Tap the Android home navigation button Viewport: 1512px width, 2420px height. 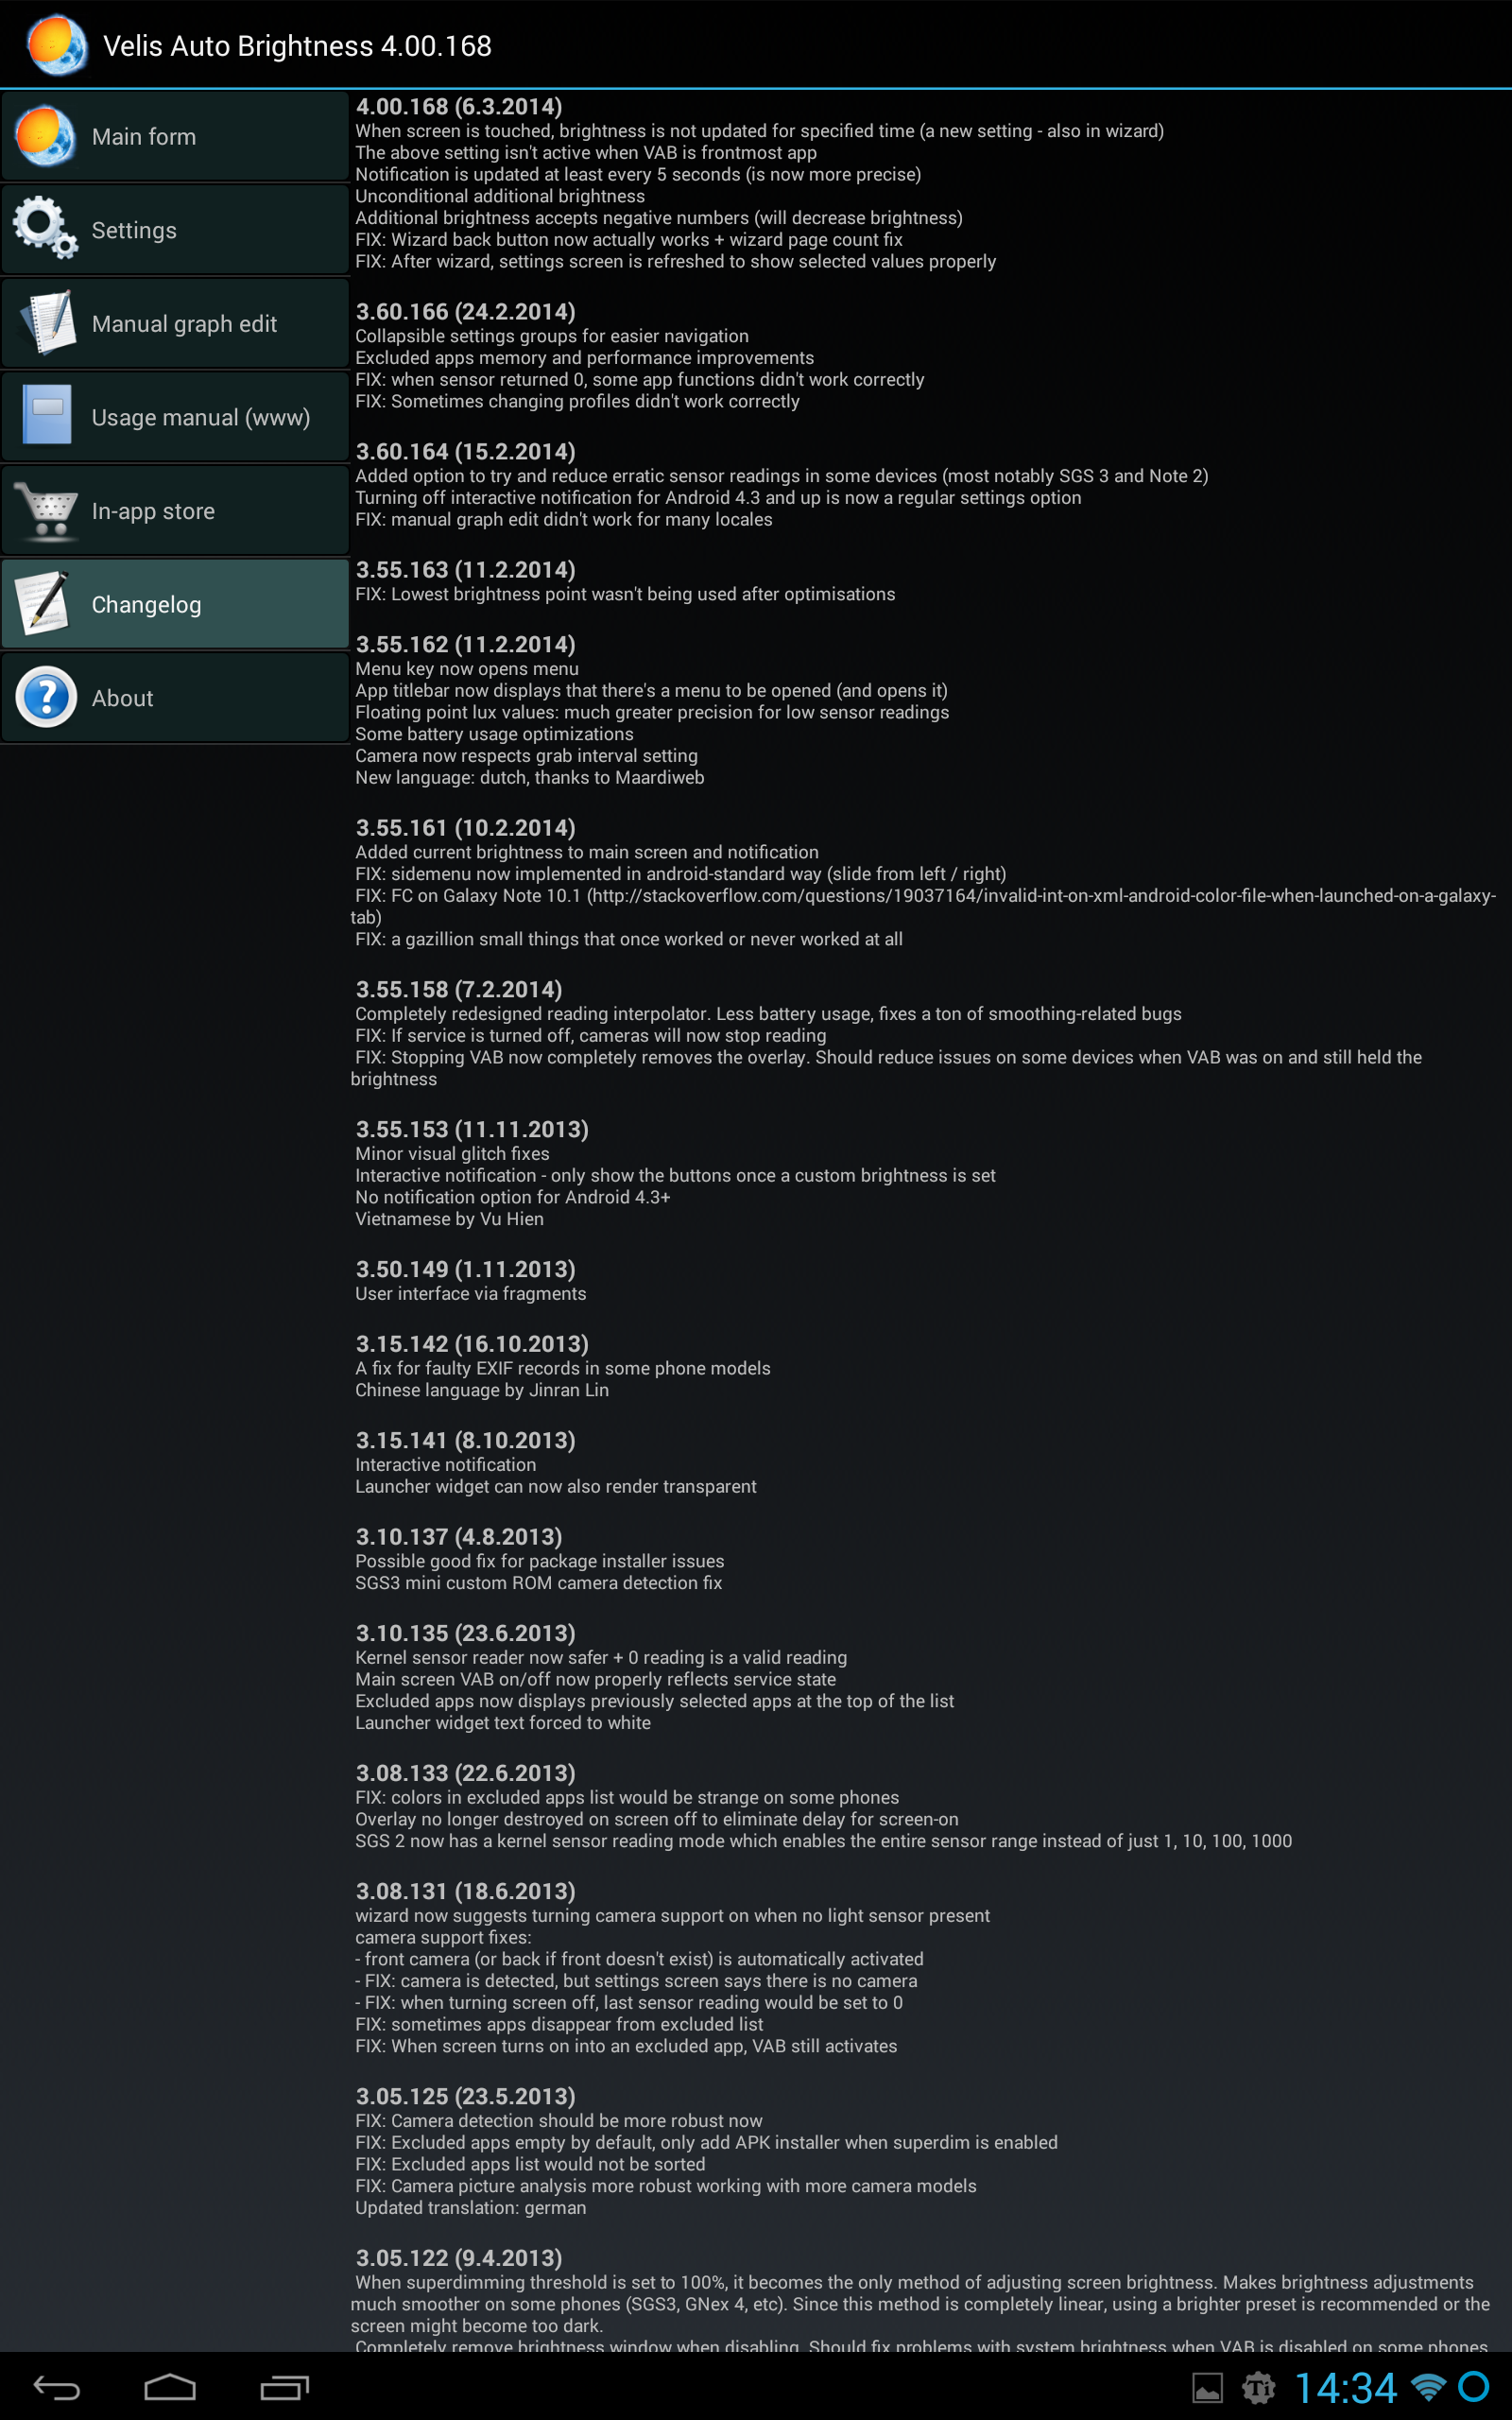click(170, 2388)
